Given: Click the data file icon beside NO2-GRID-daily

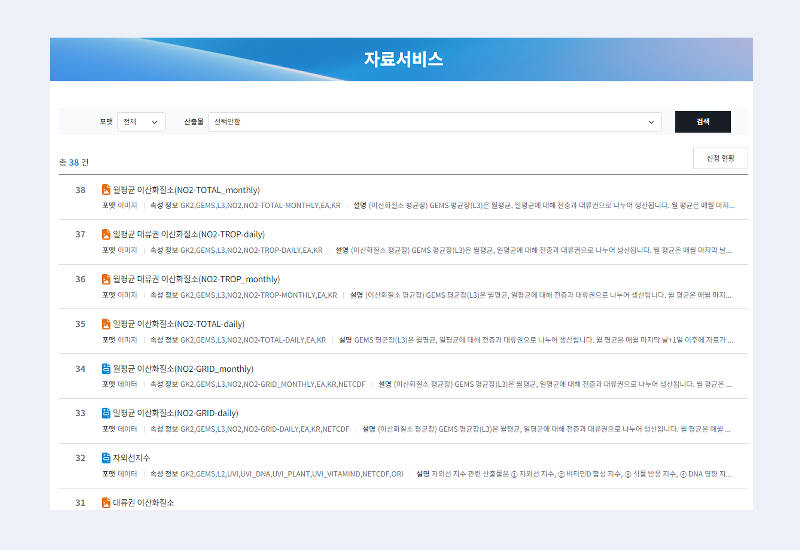Looking at the screenshot, I should [x=106, y=413].
